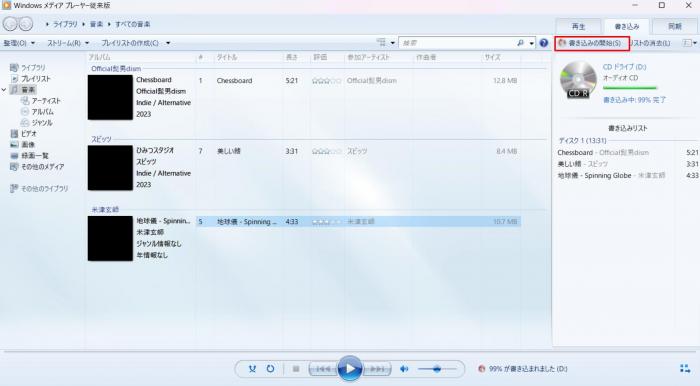Switch to the 書き込み tab
The width and height of the screenshot is (700, 386).
(627, 26)
